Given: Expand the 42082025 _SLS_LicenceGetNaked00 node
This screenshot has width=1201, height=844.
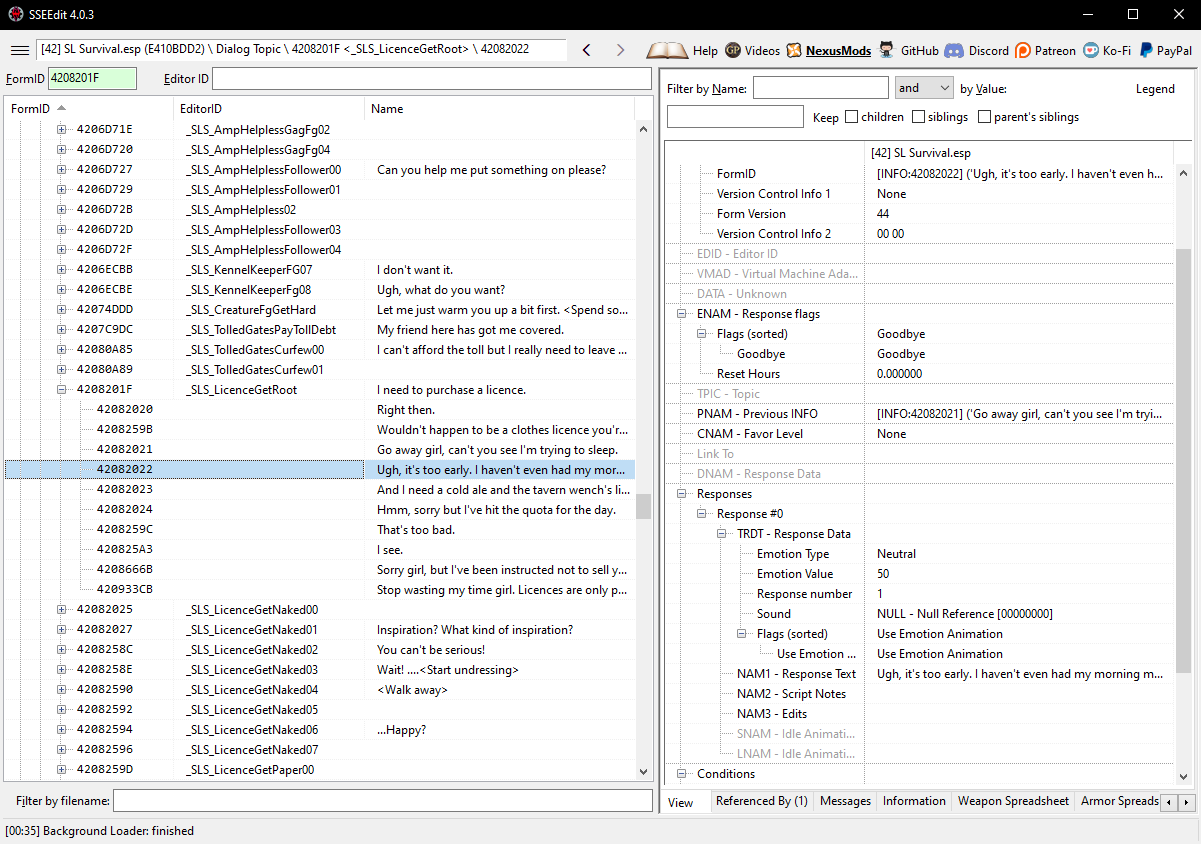Looking at the screenshot, I should click(61, 610).
